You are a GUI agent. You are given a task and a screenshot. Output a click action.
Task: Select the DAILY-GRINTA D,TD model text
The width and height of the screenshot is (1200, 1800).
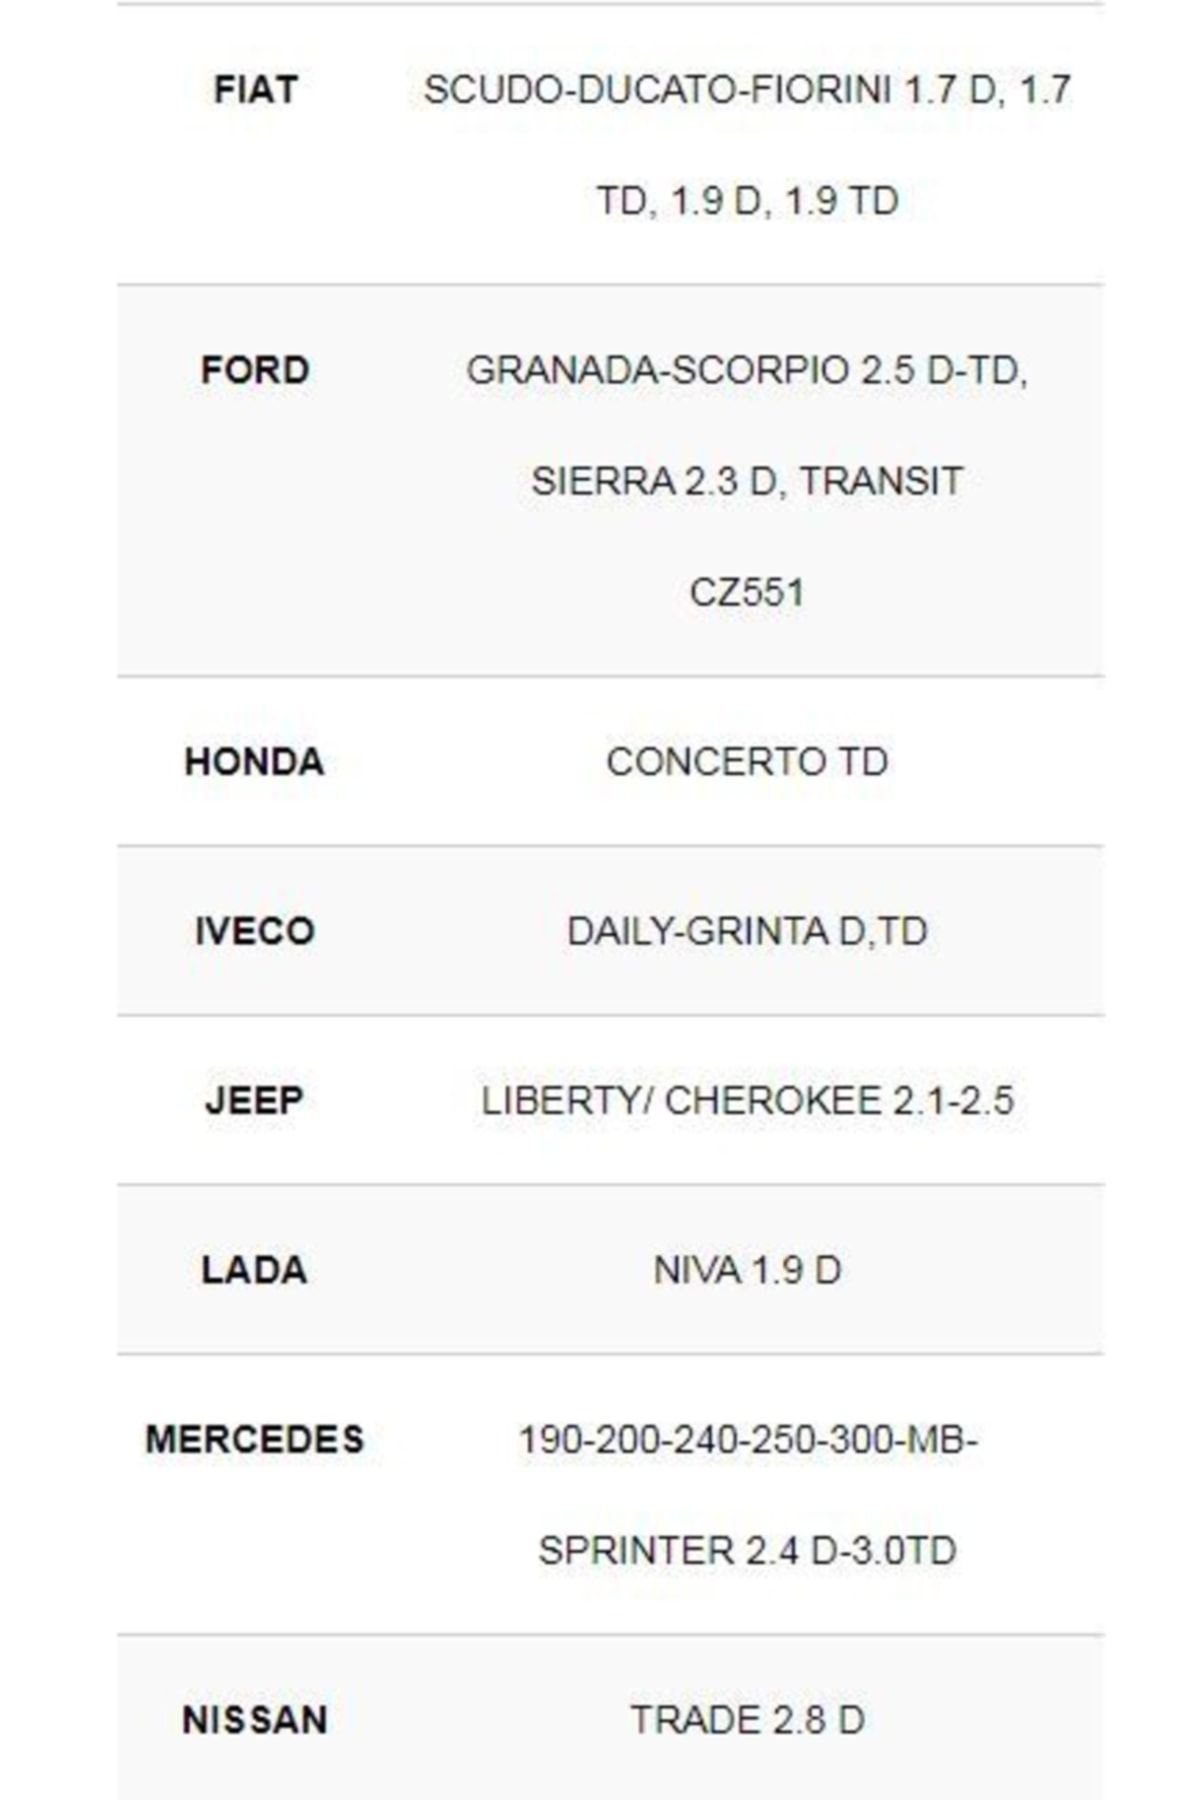click(x=746, y=931)
